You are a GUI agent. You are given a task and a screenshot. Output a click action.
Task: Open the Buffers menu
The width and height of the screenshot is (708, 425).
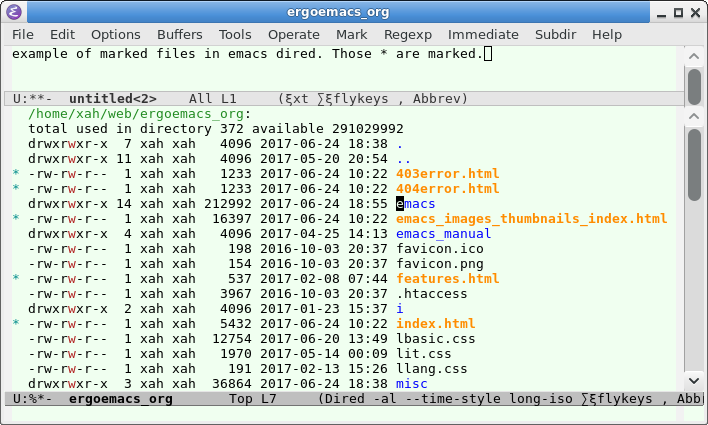tap(180, 35)
